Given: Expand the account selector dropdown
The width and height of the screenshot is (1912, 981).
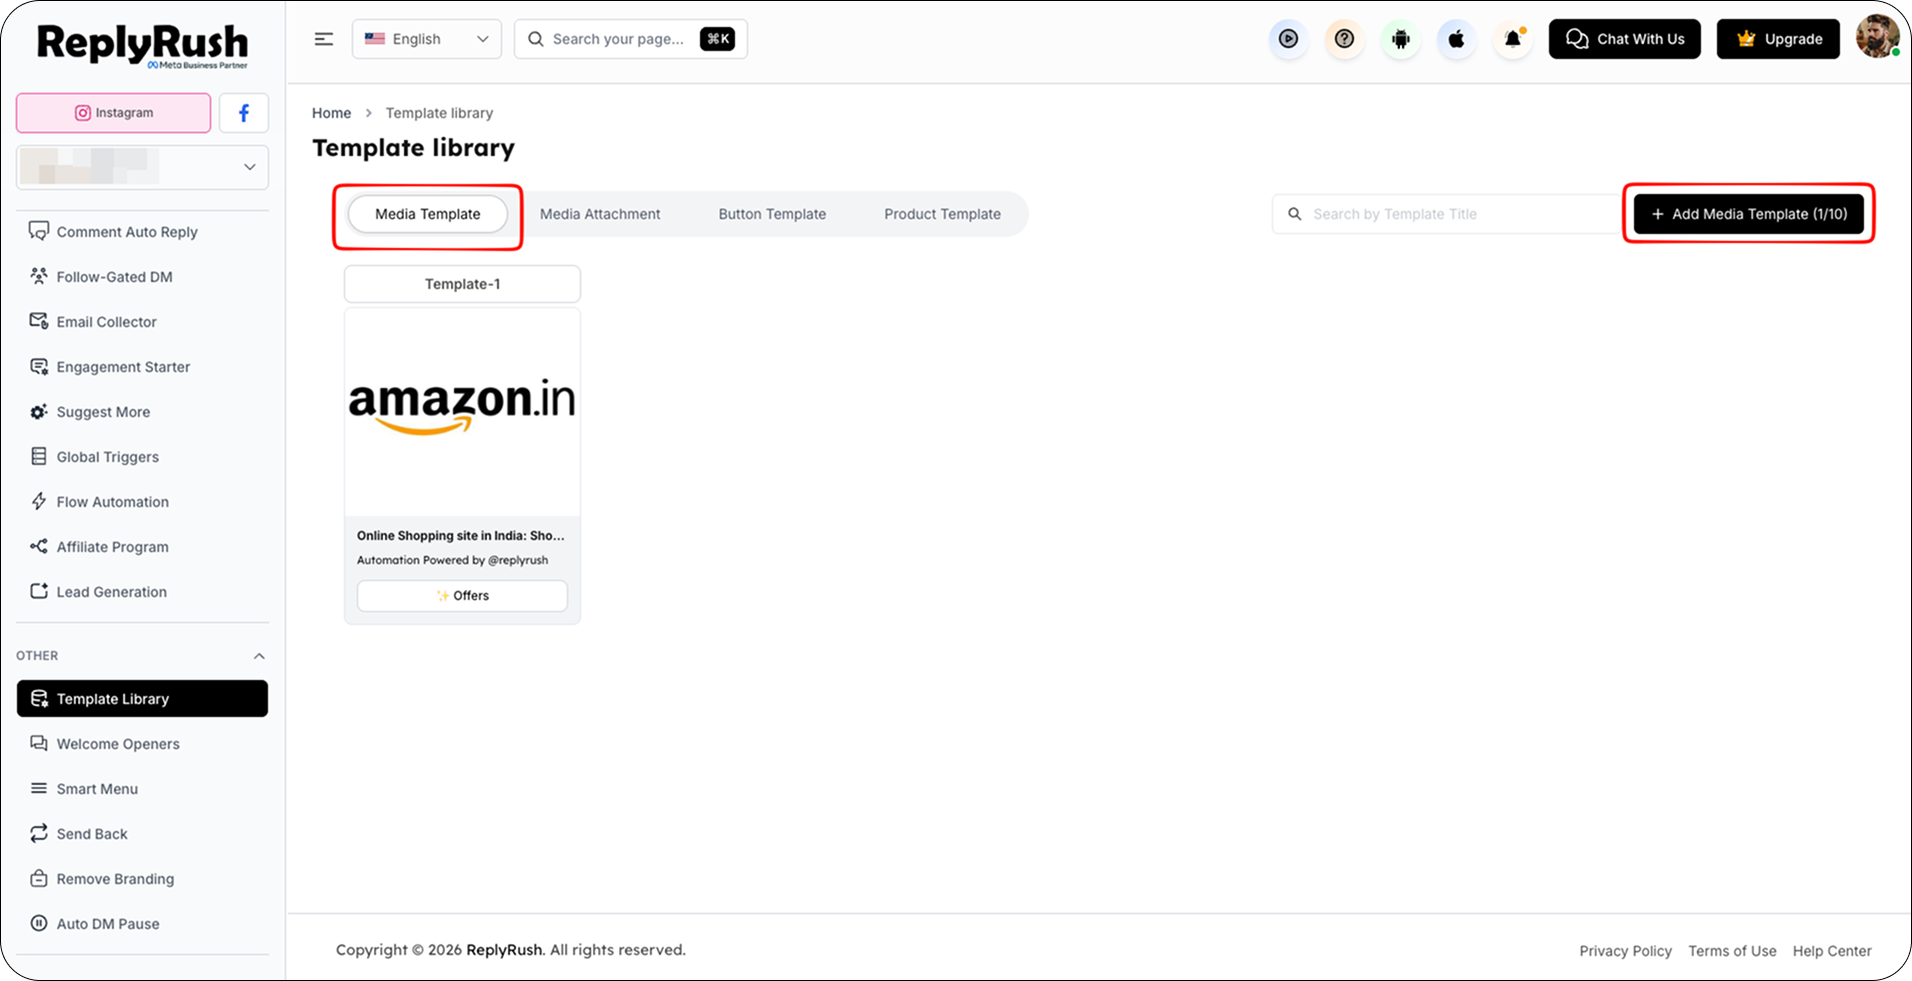Looking at the screenshot, I should pos(142,167).
